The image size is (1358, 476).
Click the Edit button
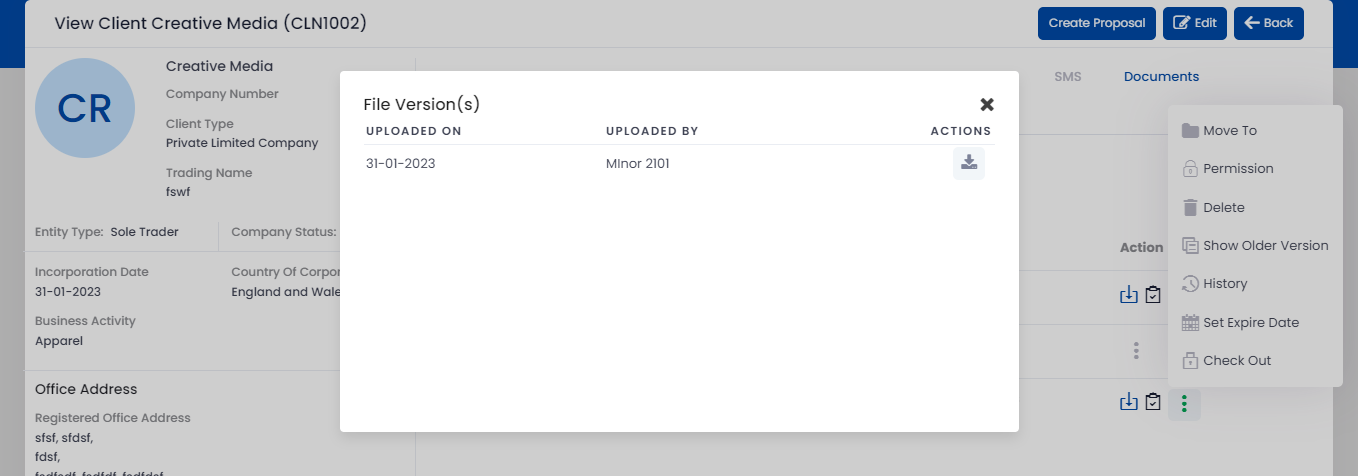pyautogui.click(x=1194, y=23)
